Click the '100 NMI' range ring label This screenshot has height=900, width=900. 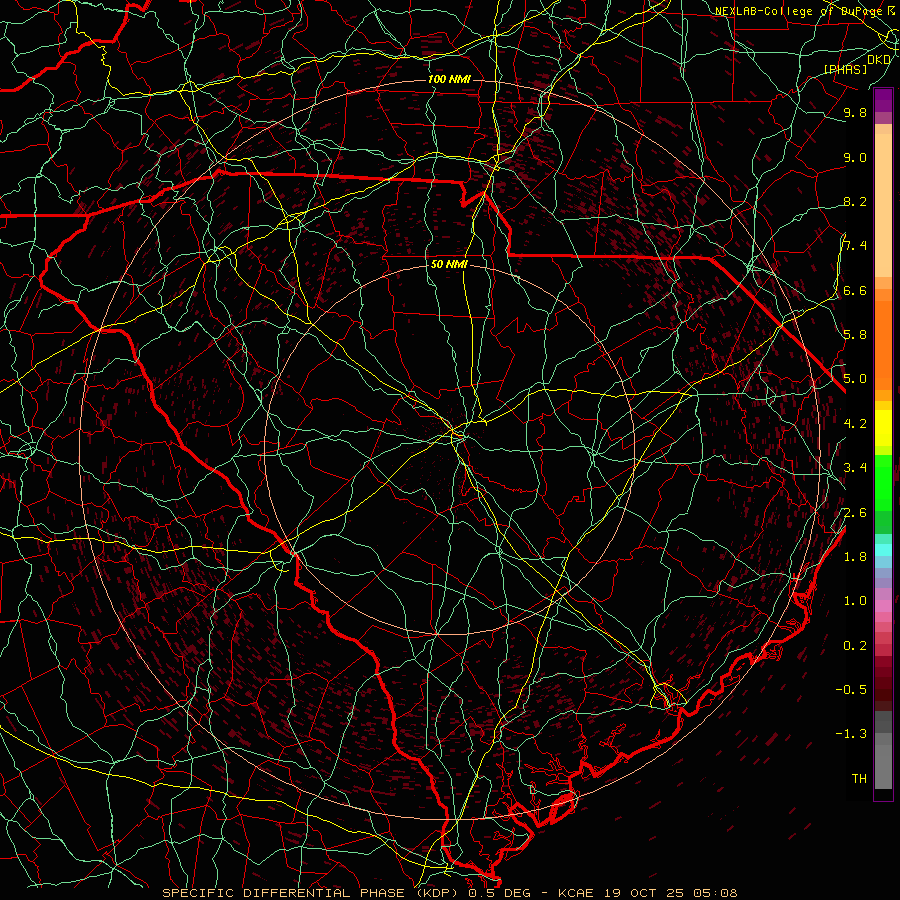pos(449,79)
